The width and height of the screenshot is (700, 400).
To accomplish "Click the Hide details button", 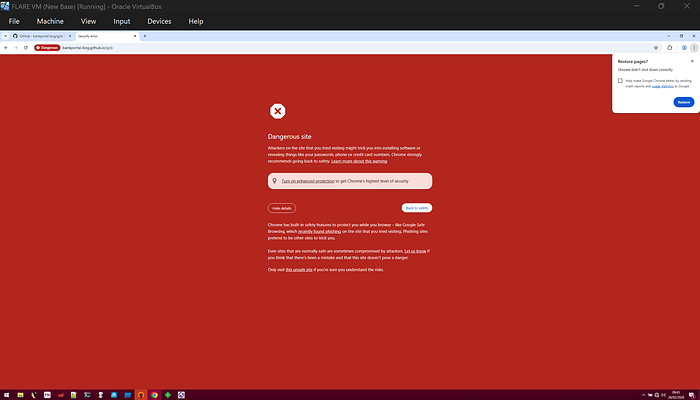I will 282,208.
